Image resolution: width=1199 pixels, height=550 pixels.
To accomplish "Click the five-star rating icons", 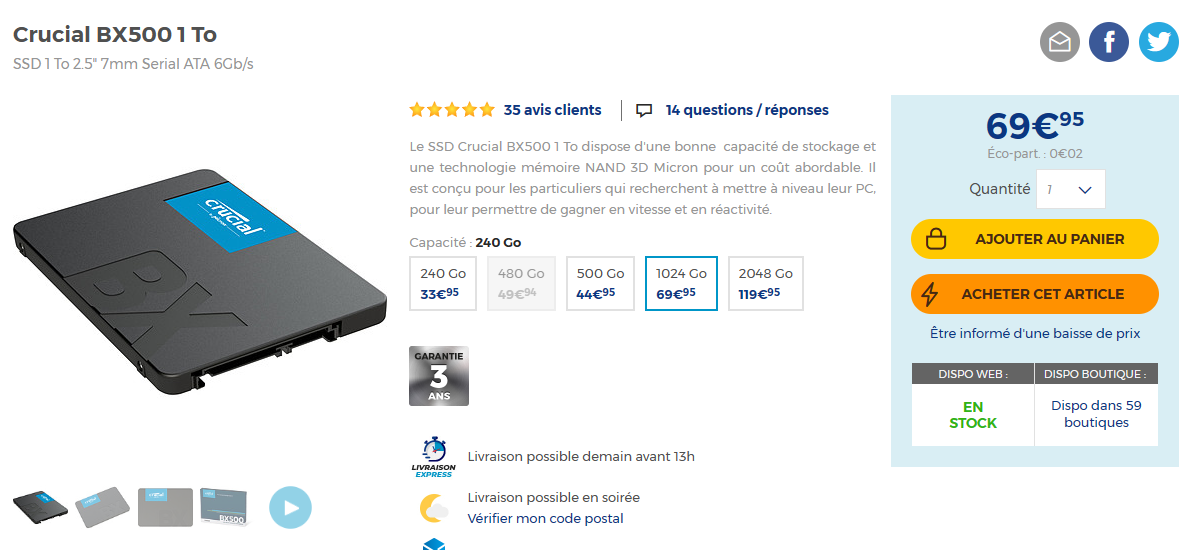I will coord(452,110).
